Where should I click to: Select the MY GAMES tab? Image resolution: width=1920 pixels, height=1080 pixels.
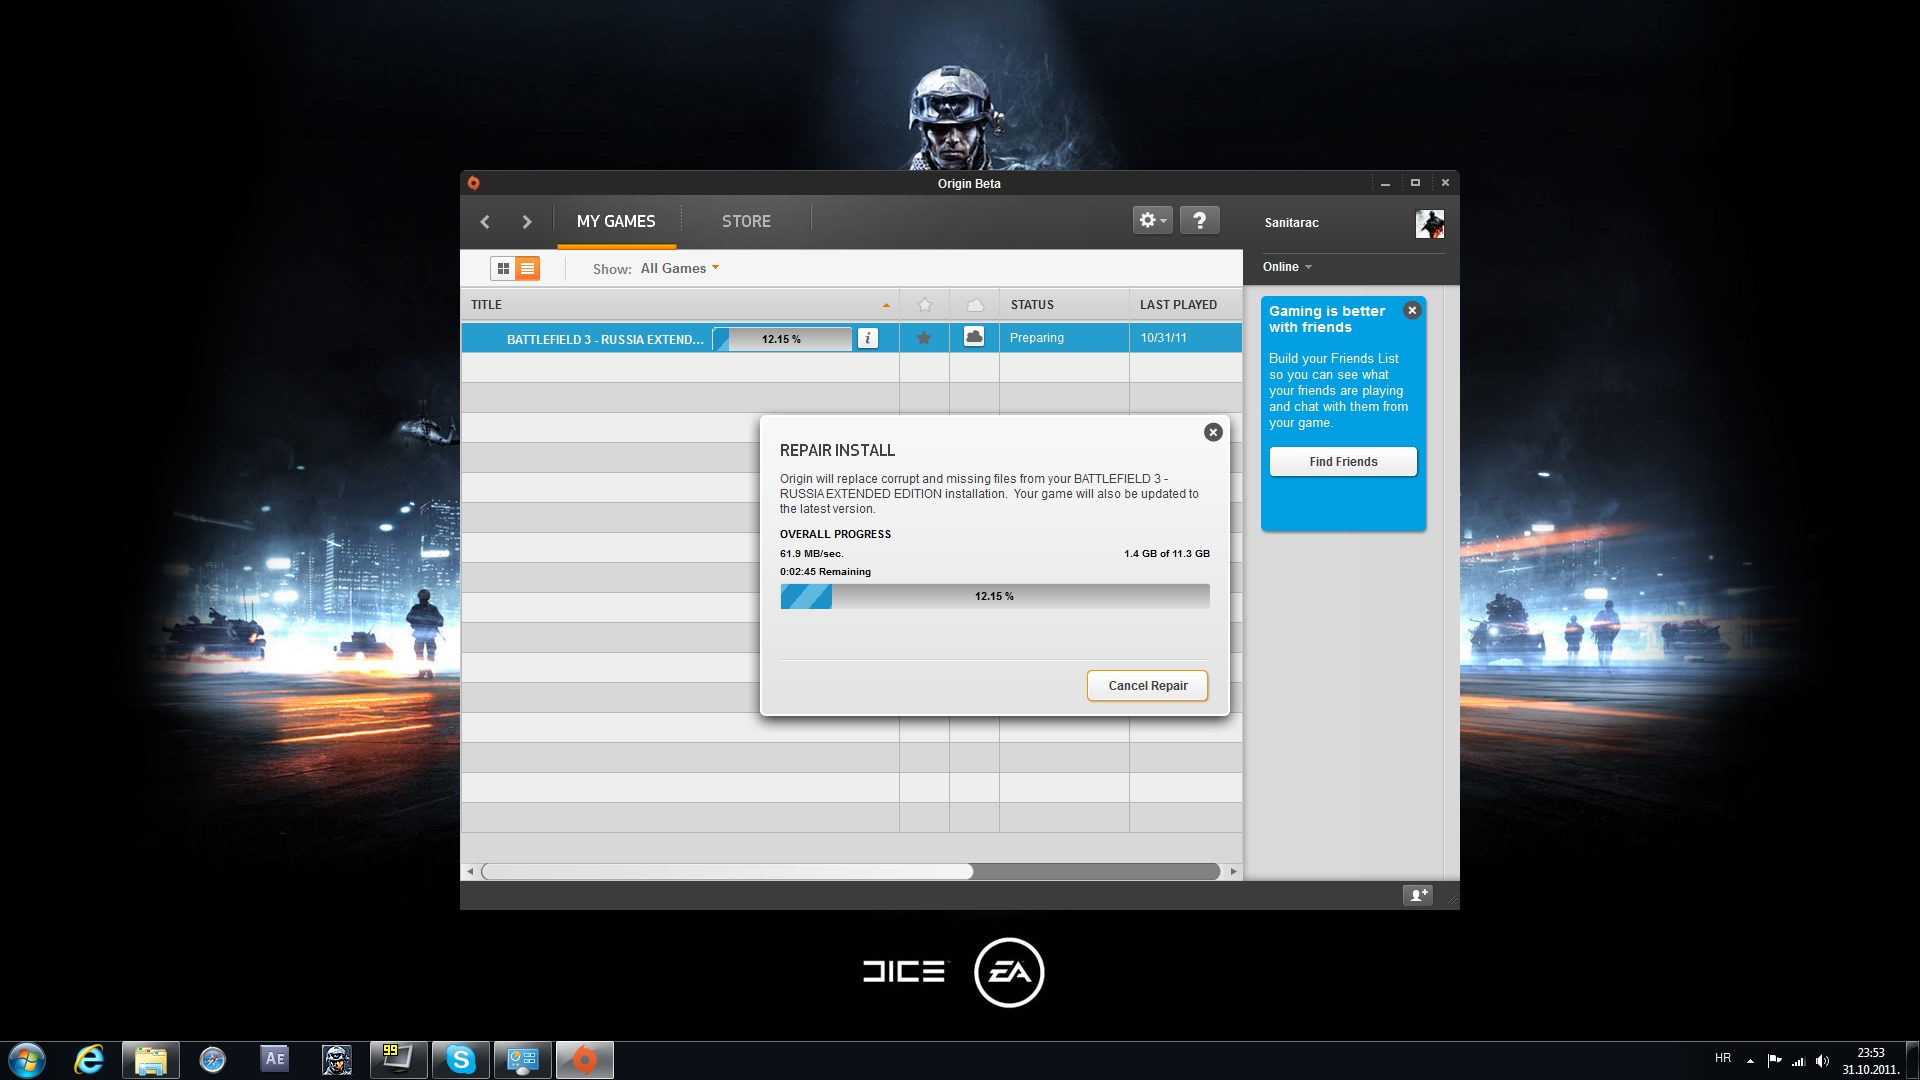click(x=616, y=221)
